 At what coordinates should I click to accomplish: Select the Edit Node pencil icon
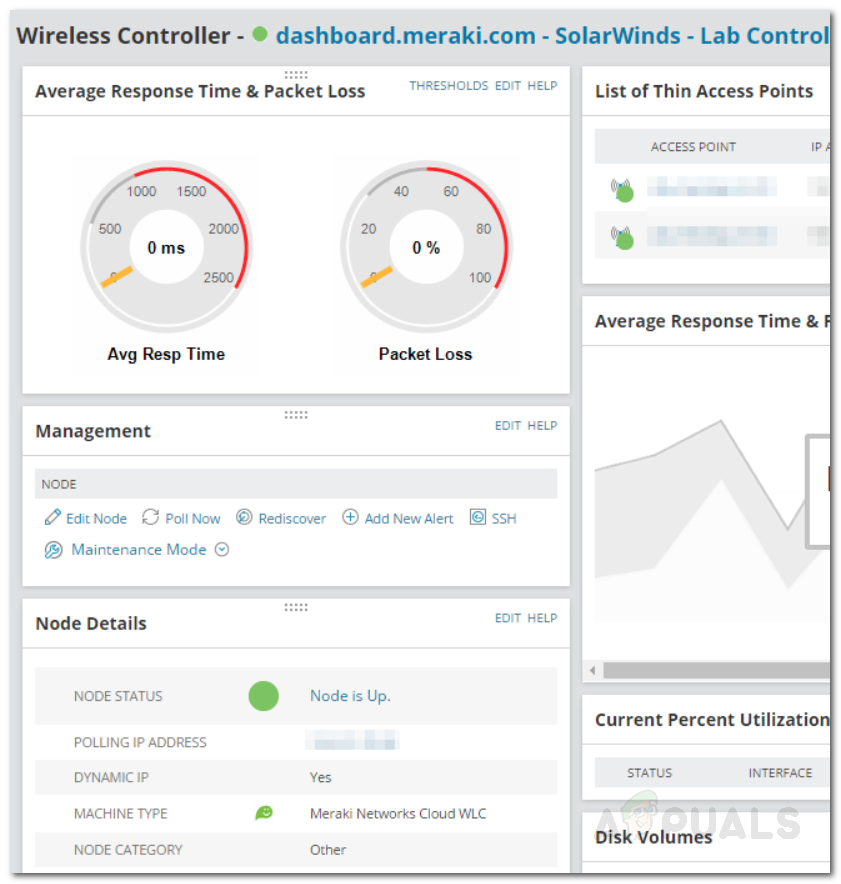click(x=52, y=518)
